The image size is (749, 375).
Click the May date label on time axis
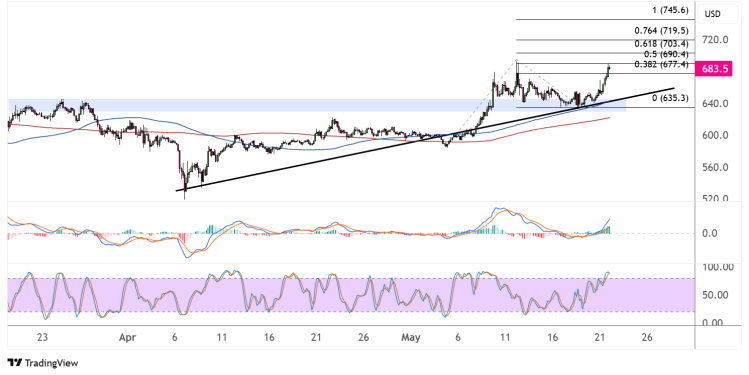[411, 338]
